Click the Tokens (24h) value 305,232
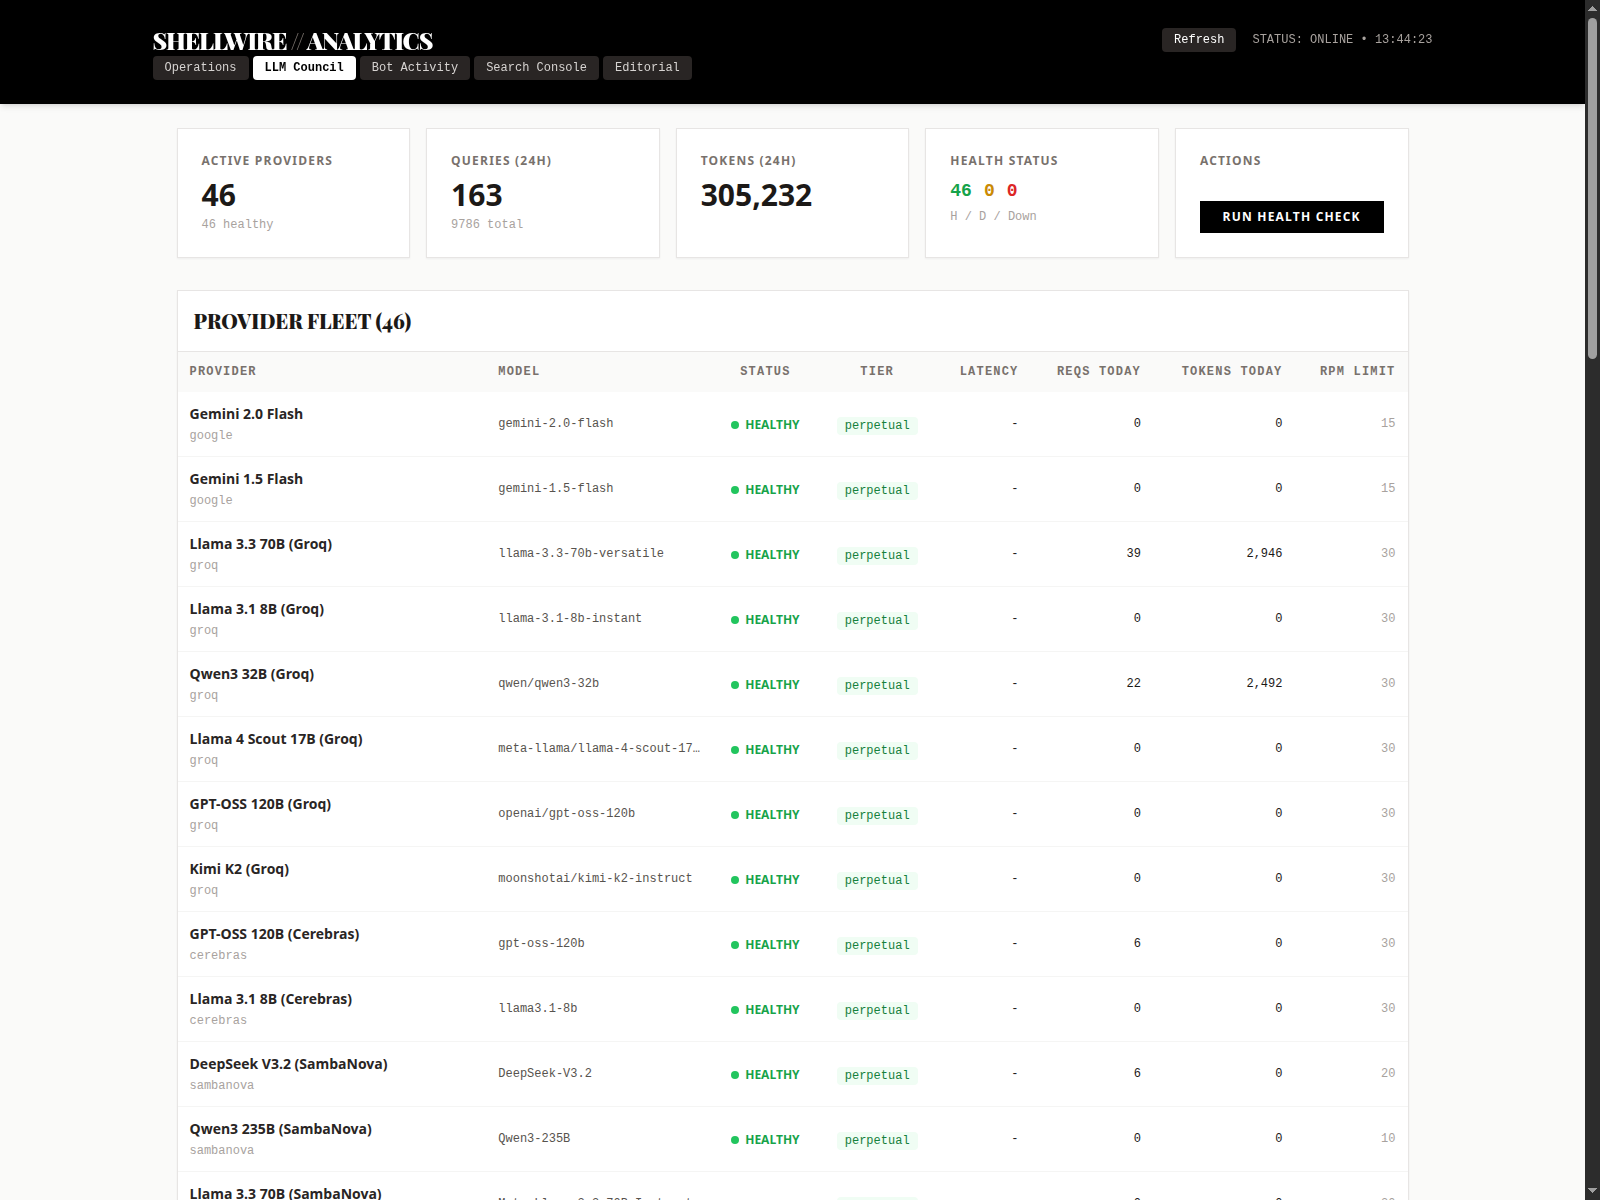Viewport: 1600px width, 1200px height. (x=756, y=195)
